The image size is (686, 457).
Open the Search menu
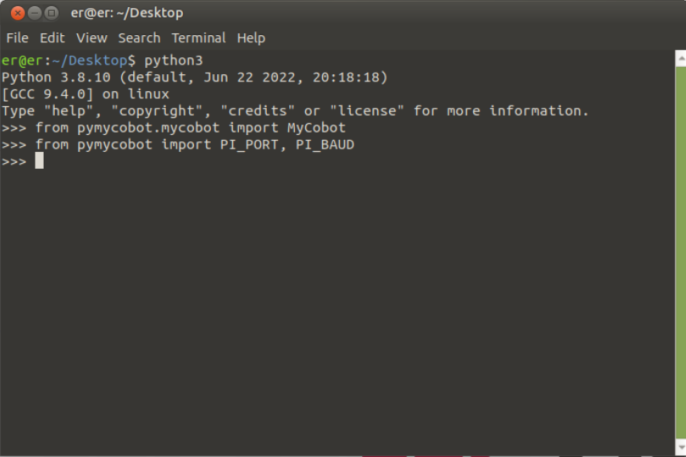139,38
